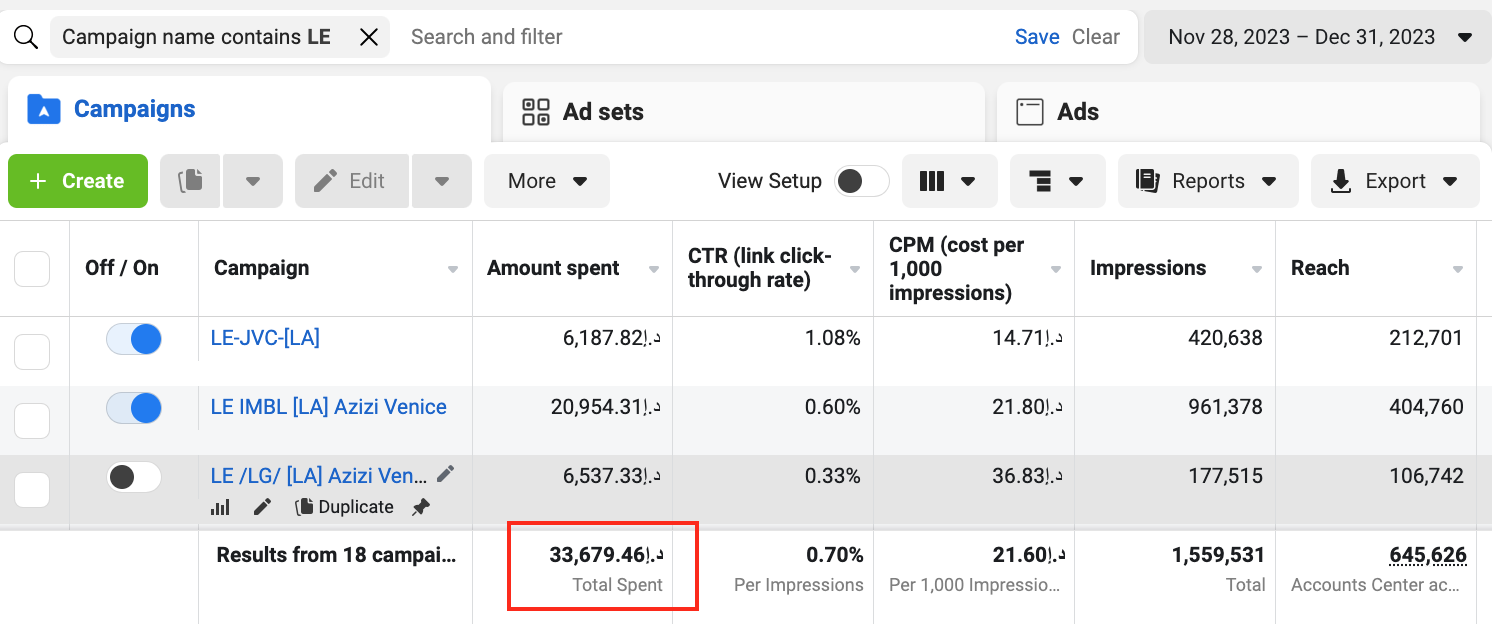Switch to the Ad sets tab
Screen dimensions: 1492x624
tap(602, 112)
